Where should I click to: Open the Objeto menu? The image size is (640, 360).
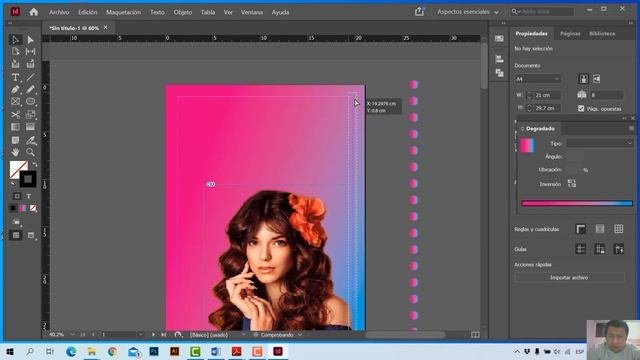click(183, 12)
